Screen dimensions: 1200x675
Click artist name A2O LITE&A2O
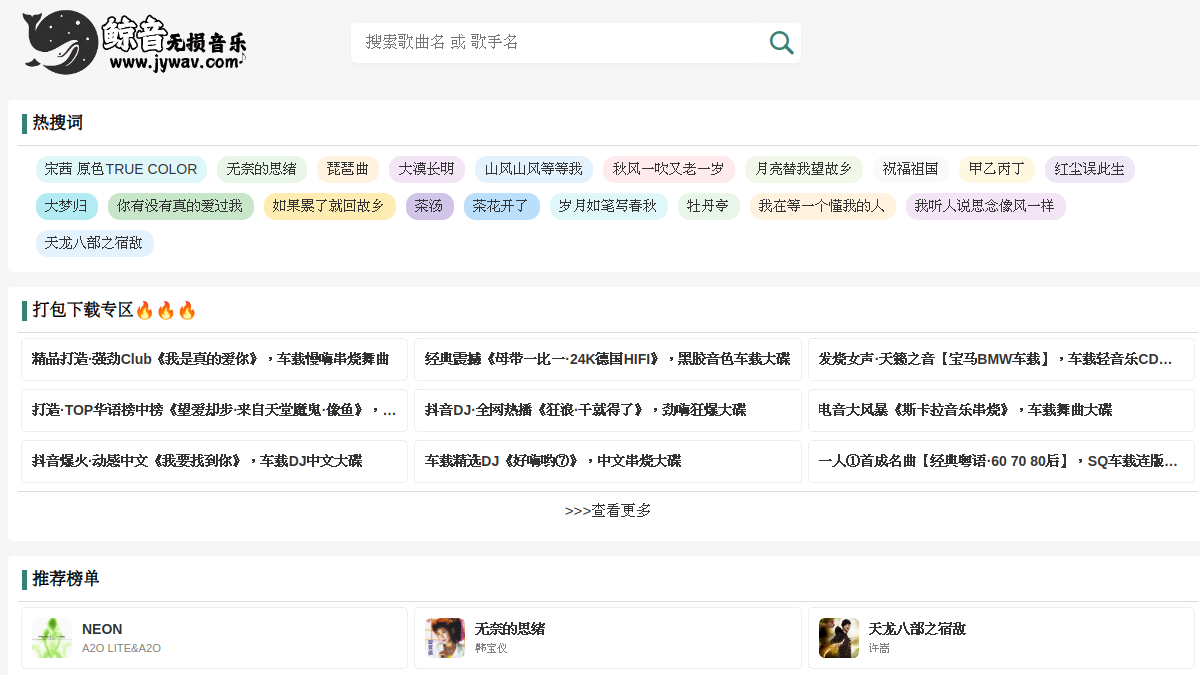pos(121,648)
